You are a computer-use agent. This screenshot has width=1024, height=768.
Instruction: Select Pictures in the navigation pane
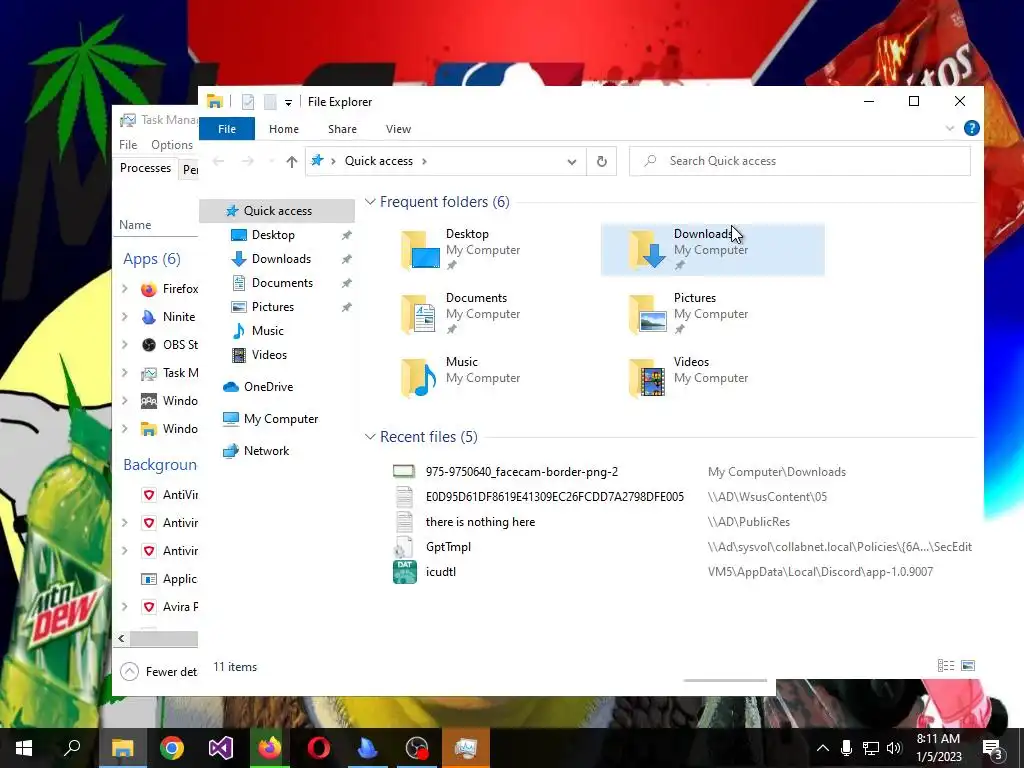coord(272,307)
